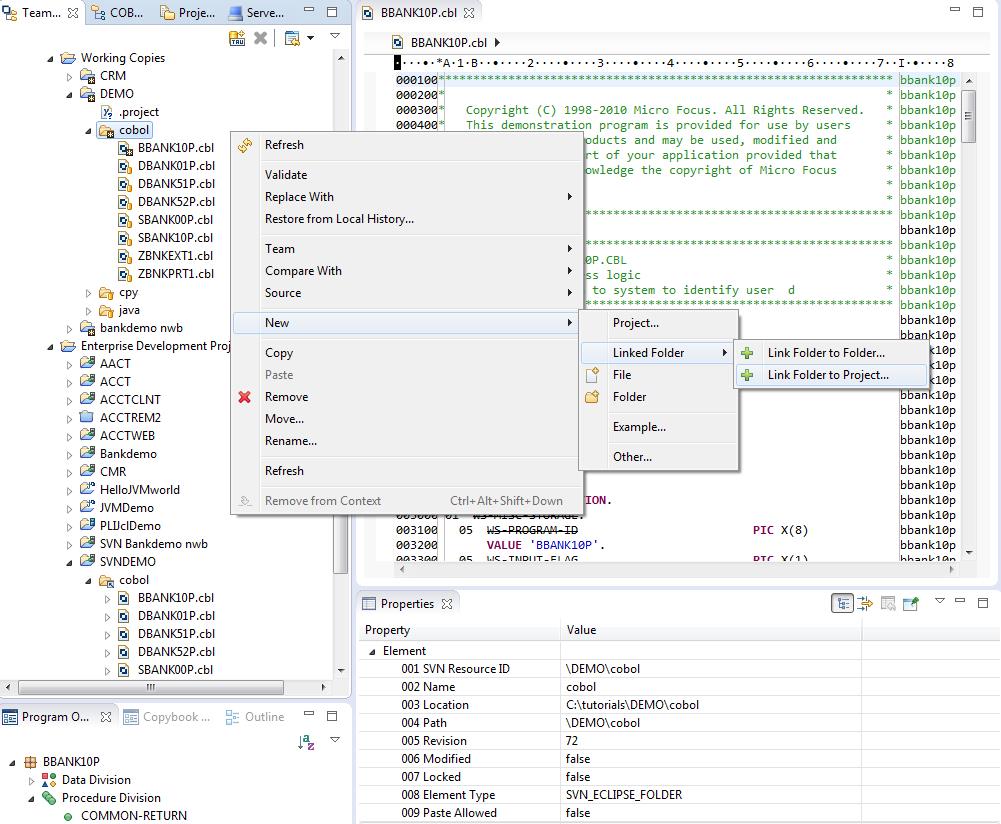
Task: Select the SBANK10P.cbl file row
Action: [x=176, y=237]
